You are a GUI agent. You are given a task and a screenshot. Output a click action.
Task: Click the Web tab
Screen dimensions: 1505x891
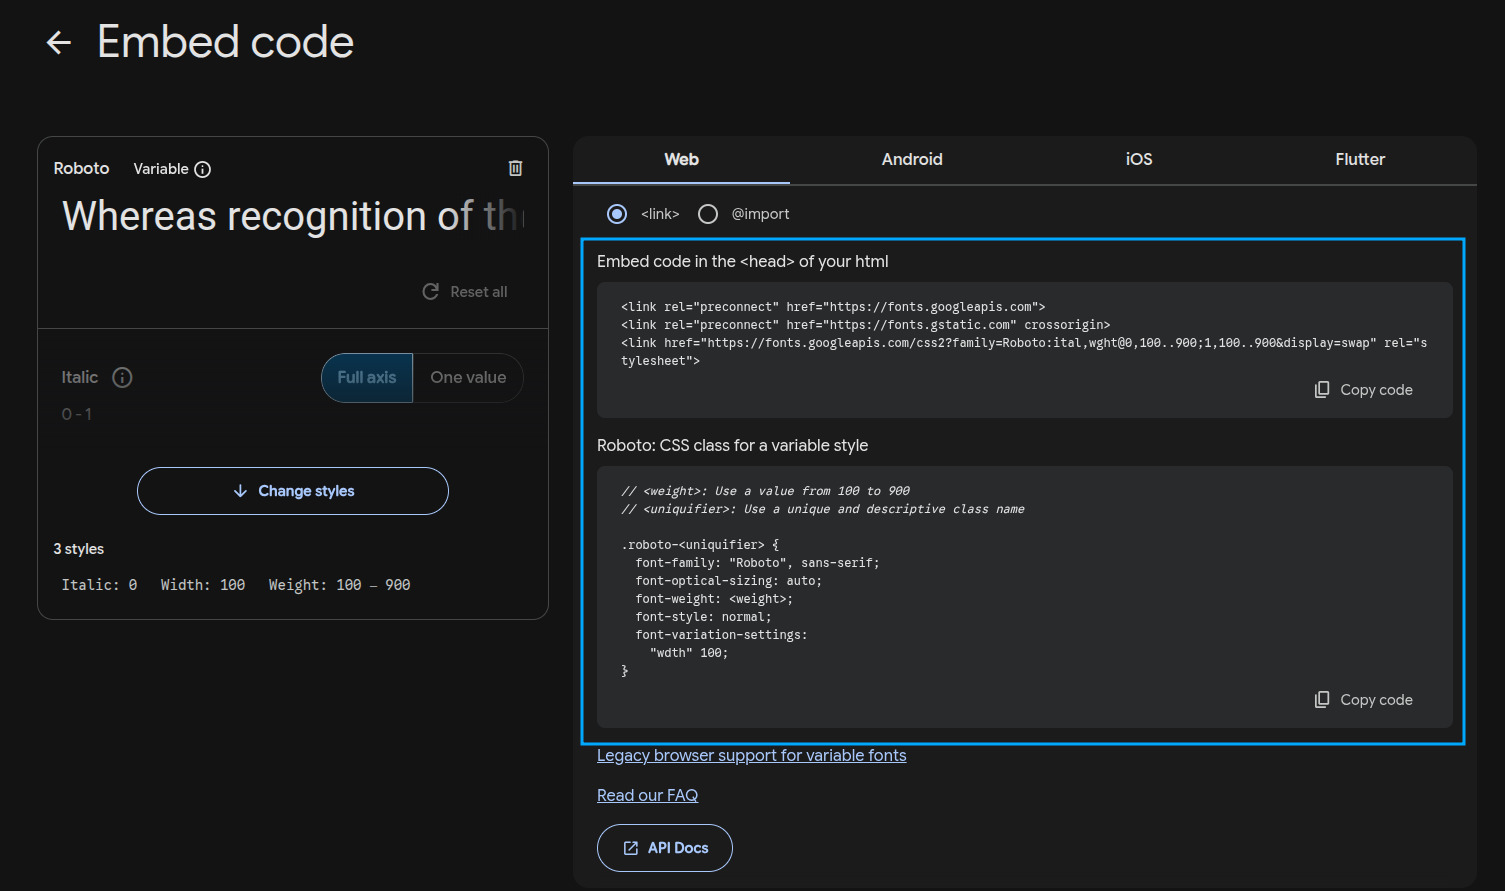click(x=681, y=160)
